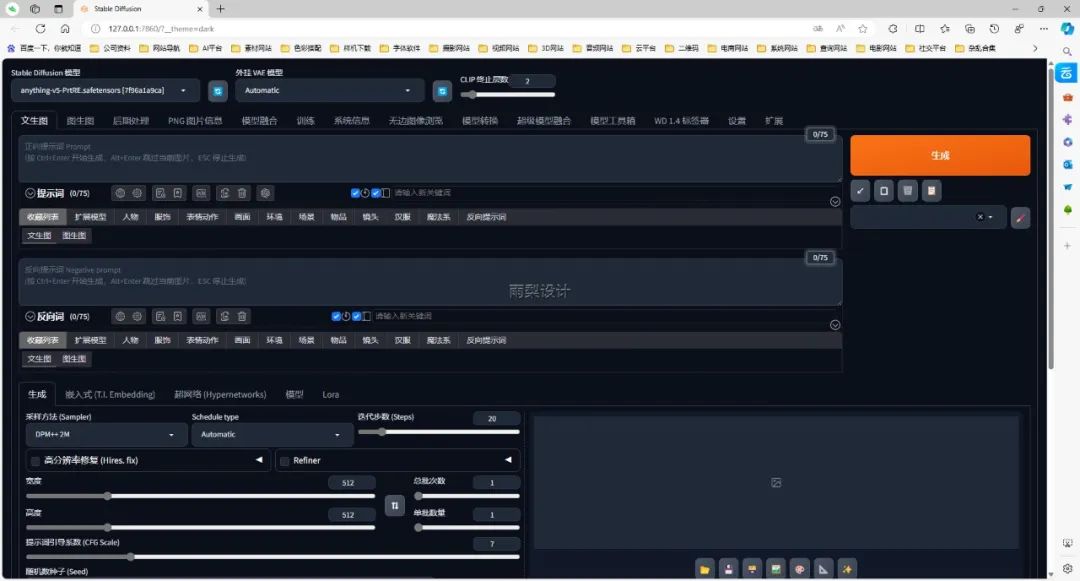Click the orange 生成 generate button
The width and height of the screenshot is (1080, 581).
pyautogui.click(x=940, y=156)
